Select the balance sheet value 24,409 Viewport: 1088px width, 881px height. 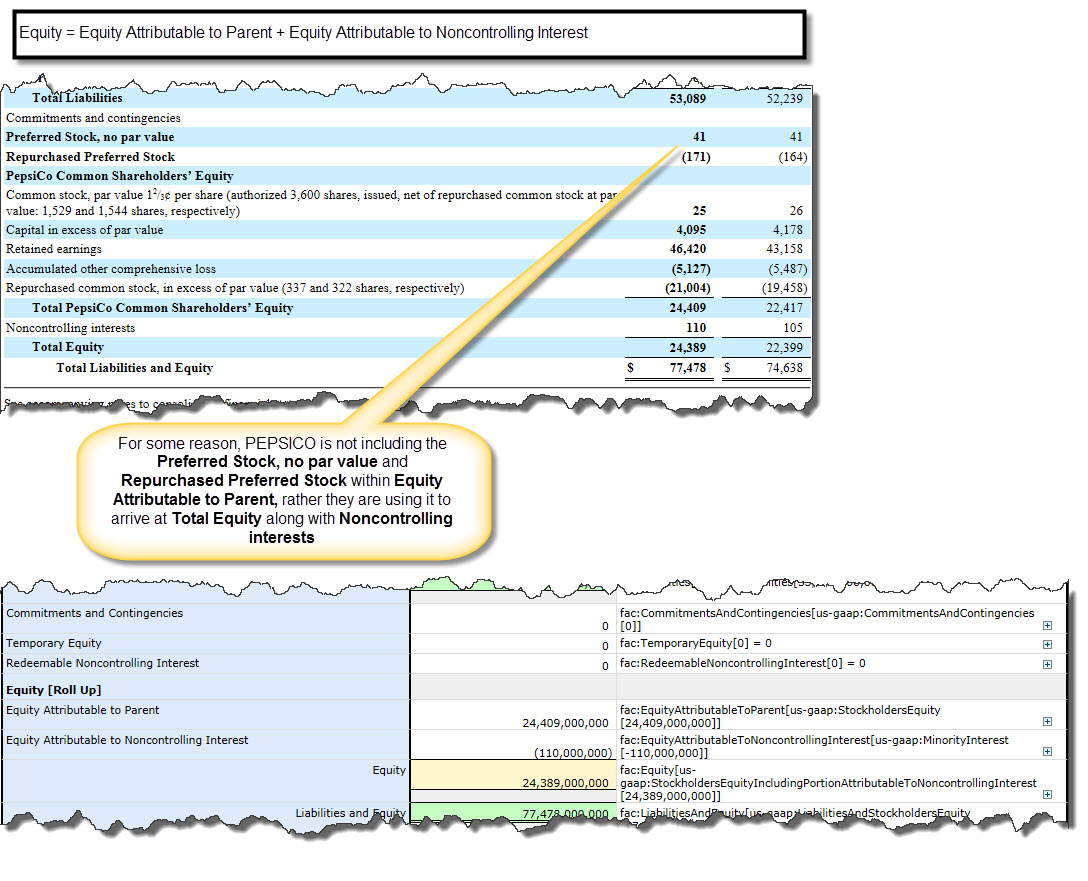point(688,308)
